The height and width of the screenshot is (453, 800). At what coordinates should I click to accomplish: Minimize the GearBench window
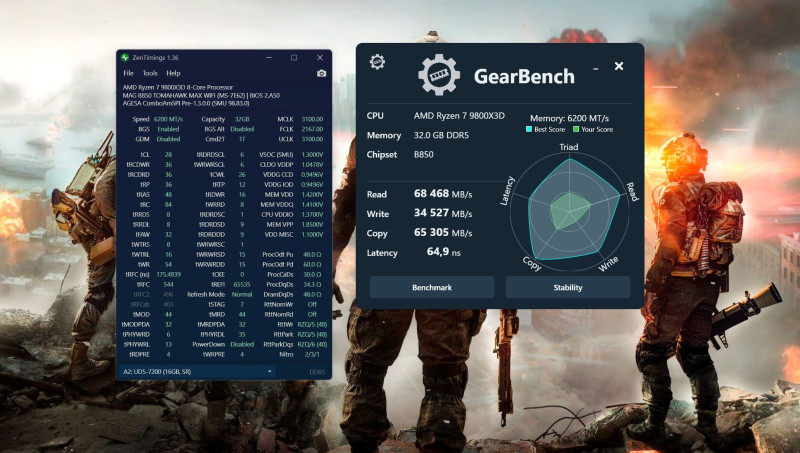[595, 68]
